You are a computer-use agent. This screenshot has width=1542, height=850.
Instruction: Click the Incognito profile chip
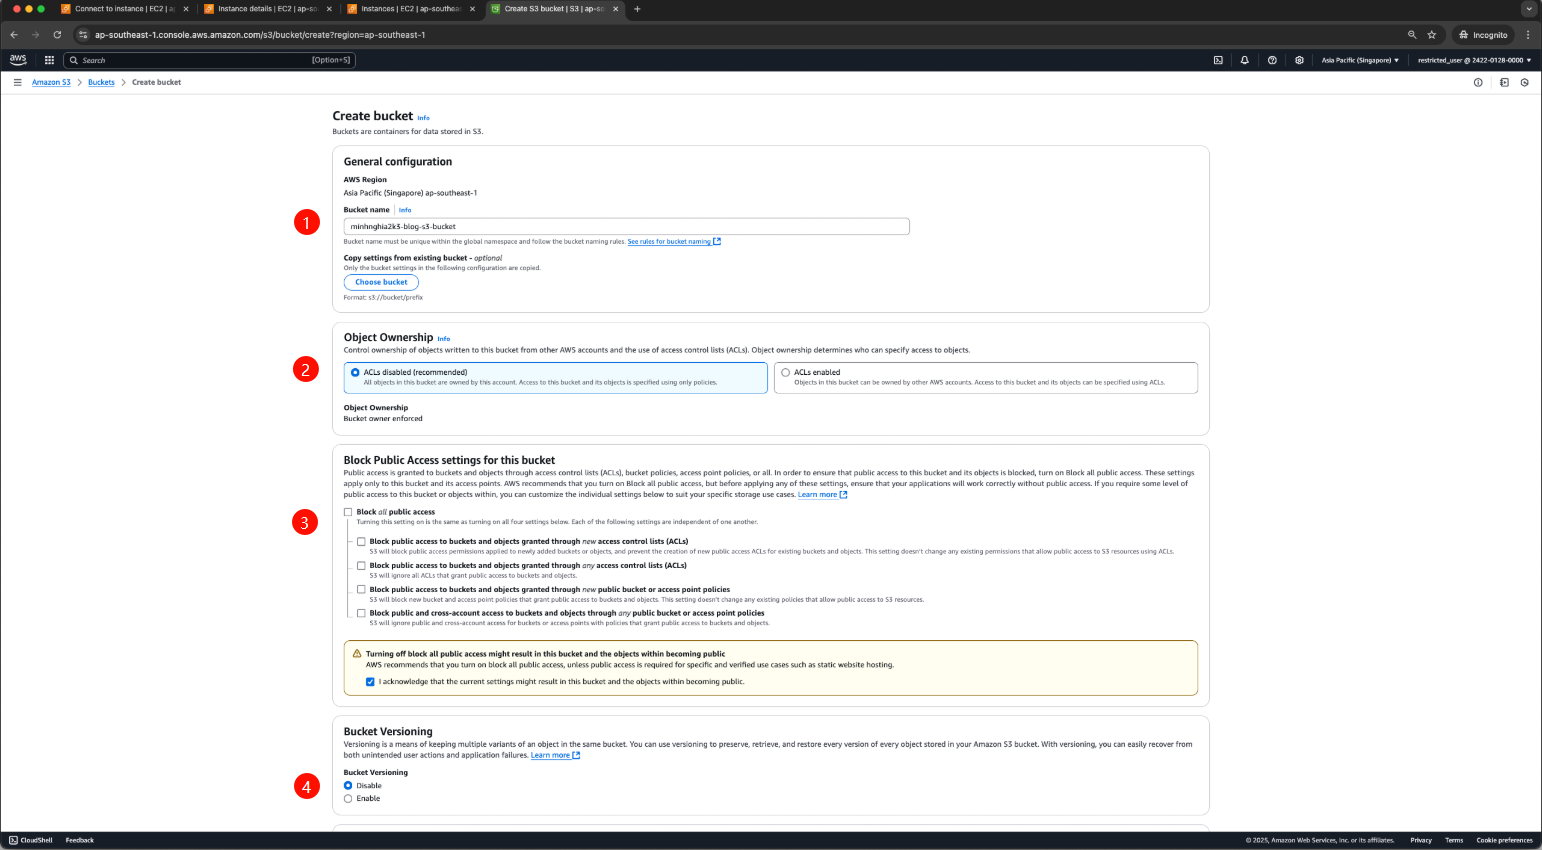pos(1482,34)
